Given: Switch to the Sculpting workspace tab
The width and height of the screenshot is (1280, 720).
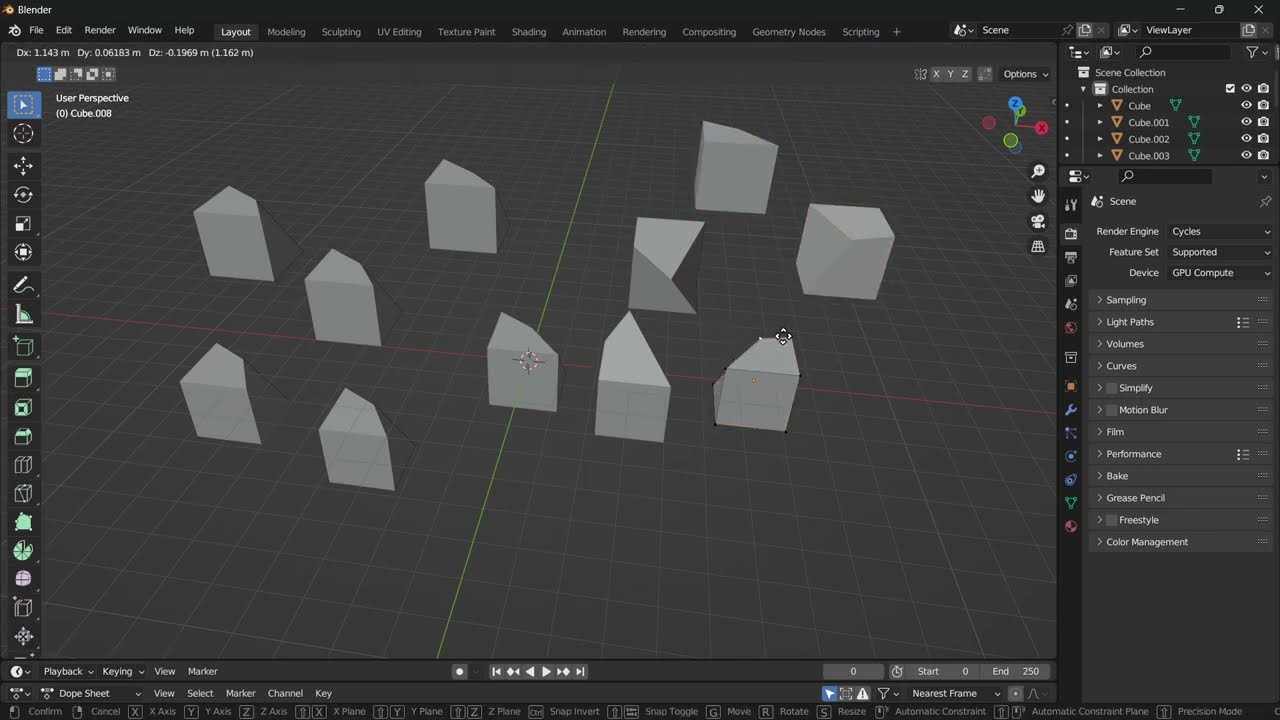Looking at the screenshot, I should pyautogui.click(x=341, y=31).
